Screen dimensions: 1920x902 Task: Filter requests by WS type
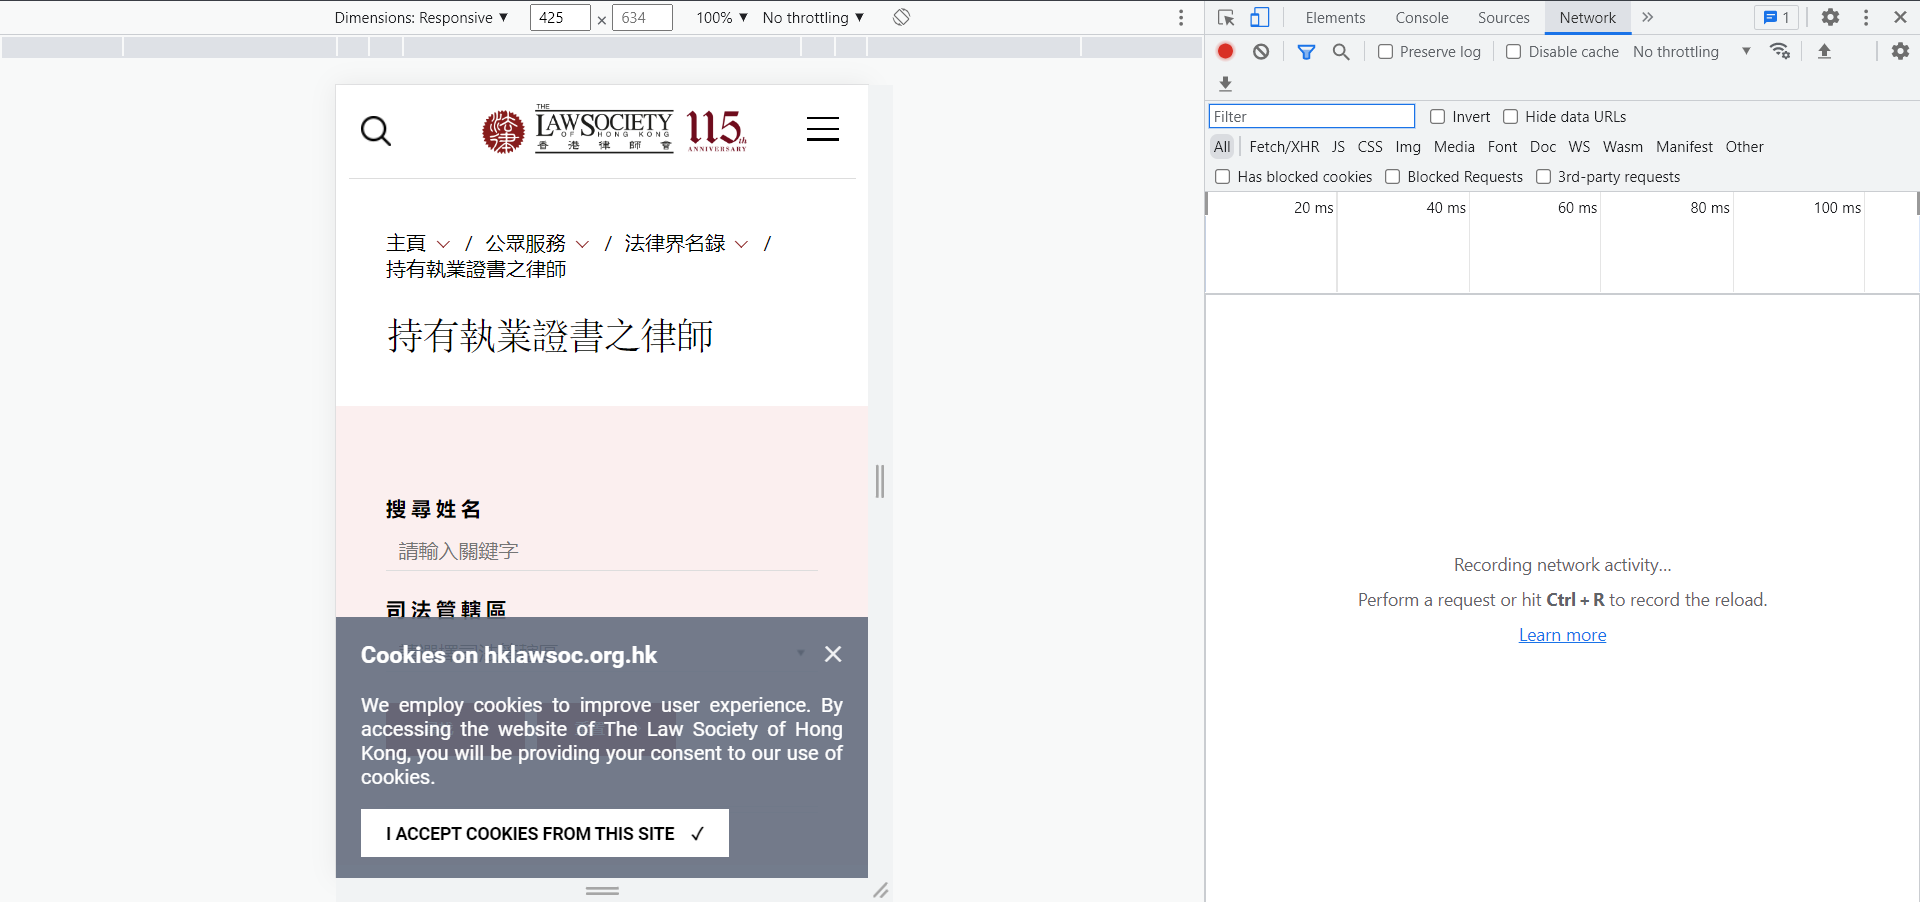(1579, 146)
